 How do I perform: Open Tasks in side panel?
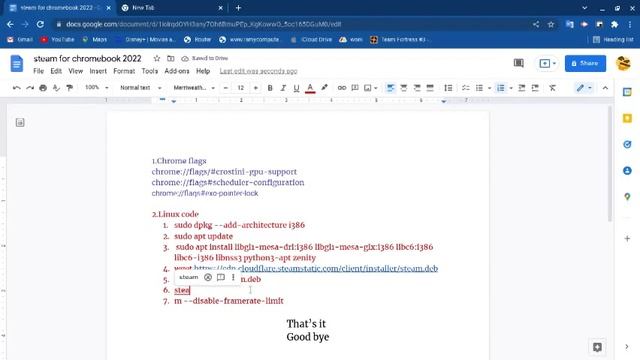627,144
